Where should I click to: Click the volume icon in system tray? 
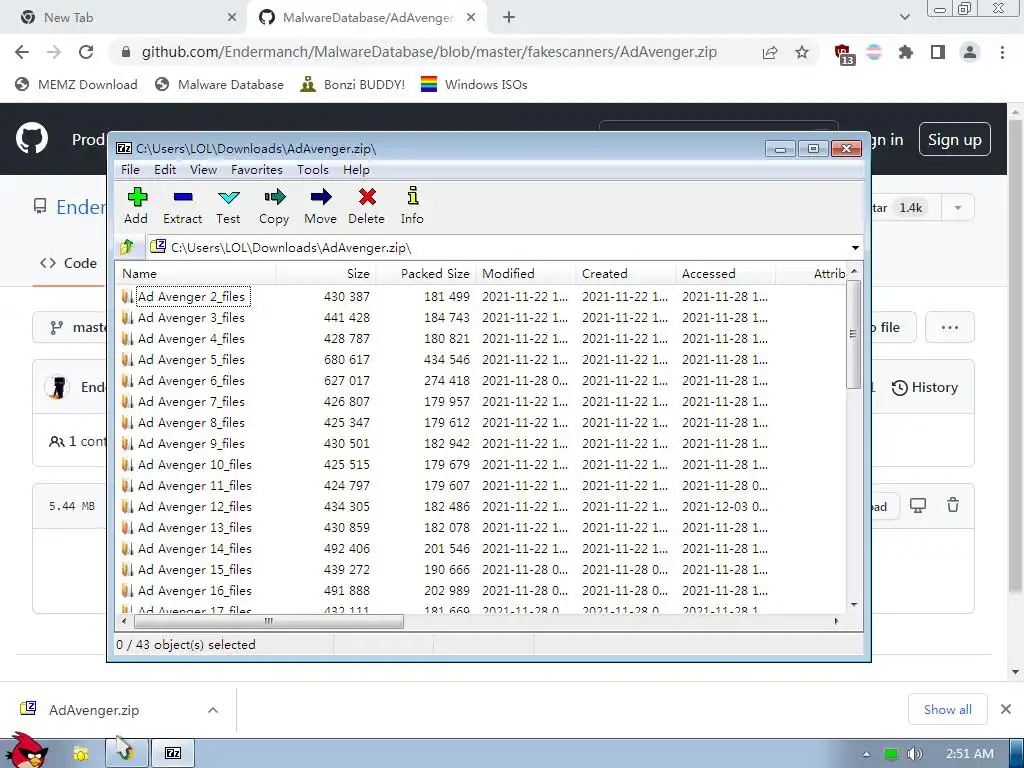pyautogui.click(x=914, y=754)
